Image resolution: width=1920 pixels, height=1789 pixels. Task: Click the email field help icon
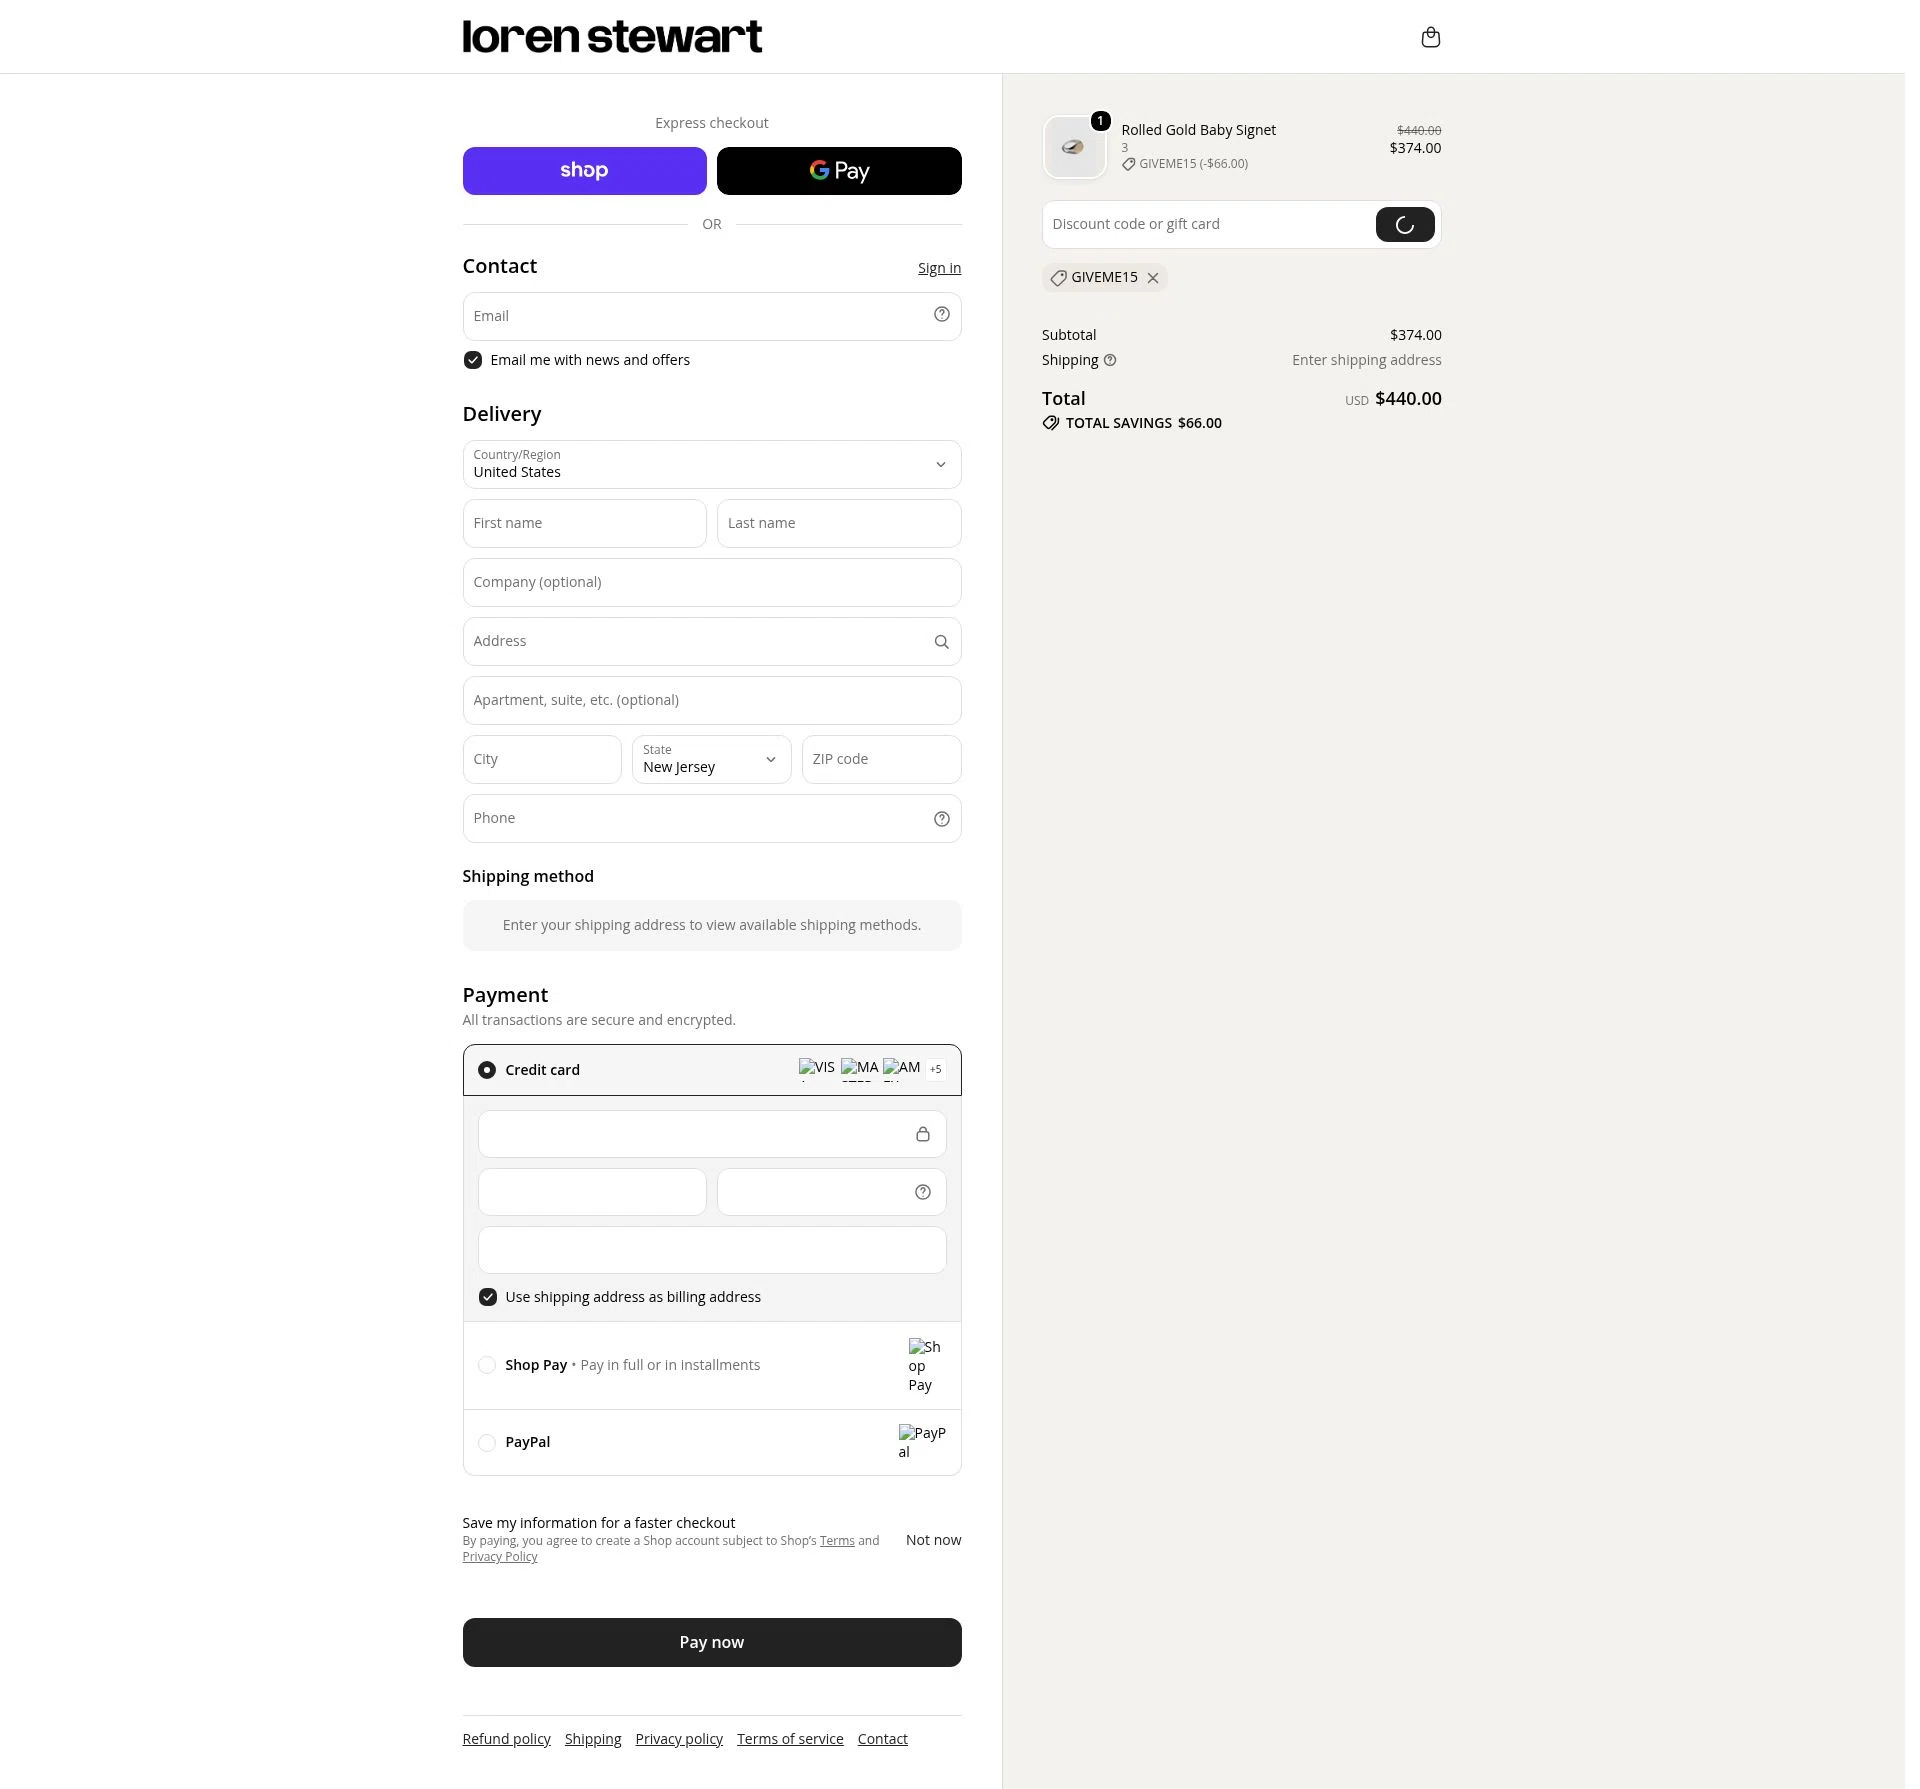pos(941,315)
